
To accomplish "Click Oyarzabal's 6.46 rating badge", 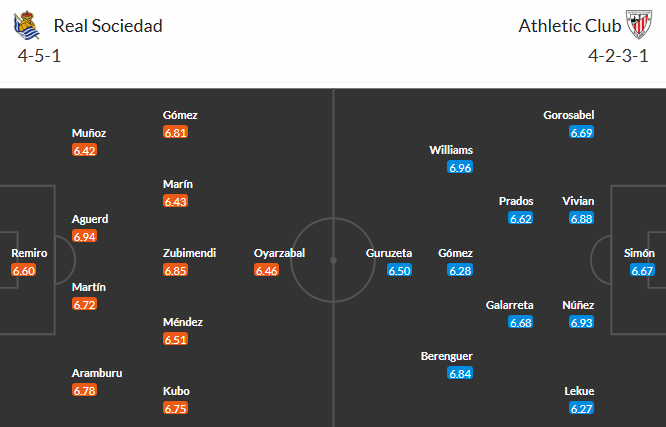I will point(267,270).
